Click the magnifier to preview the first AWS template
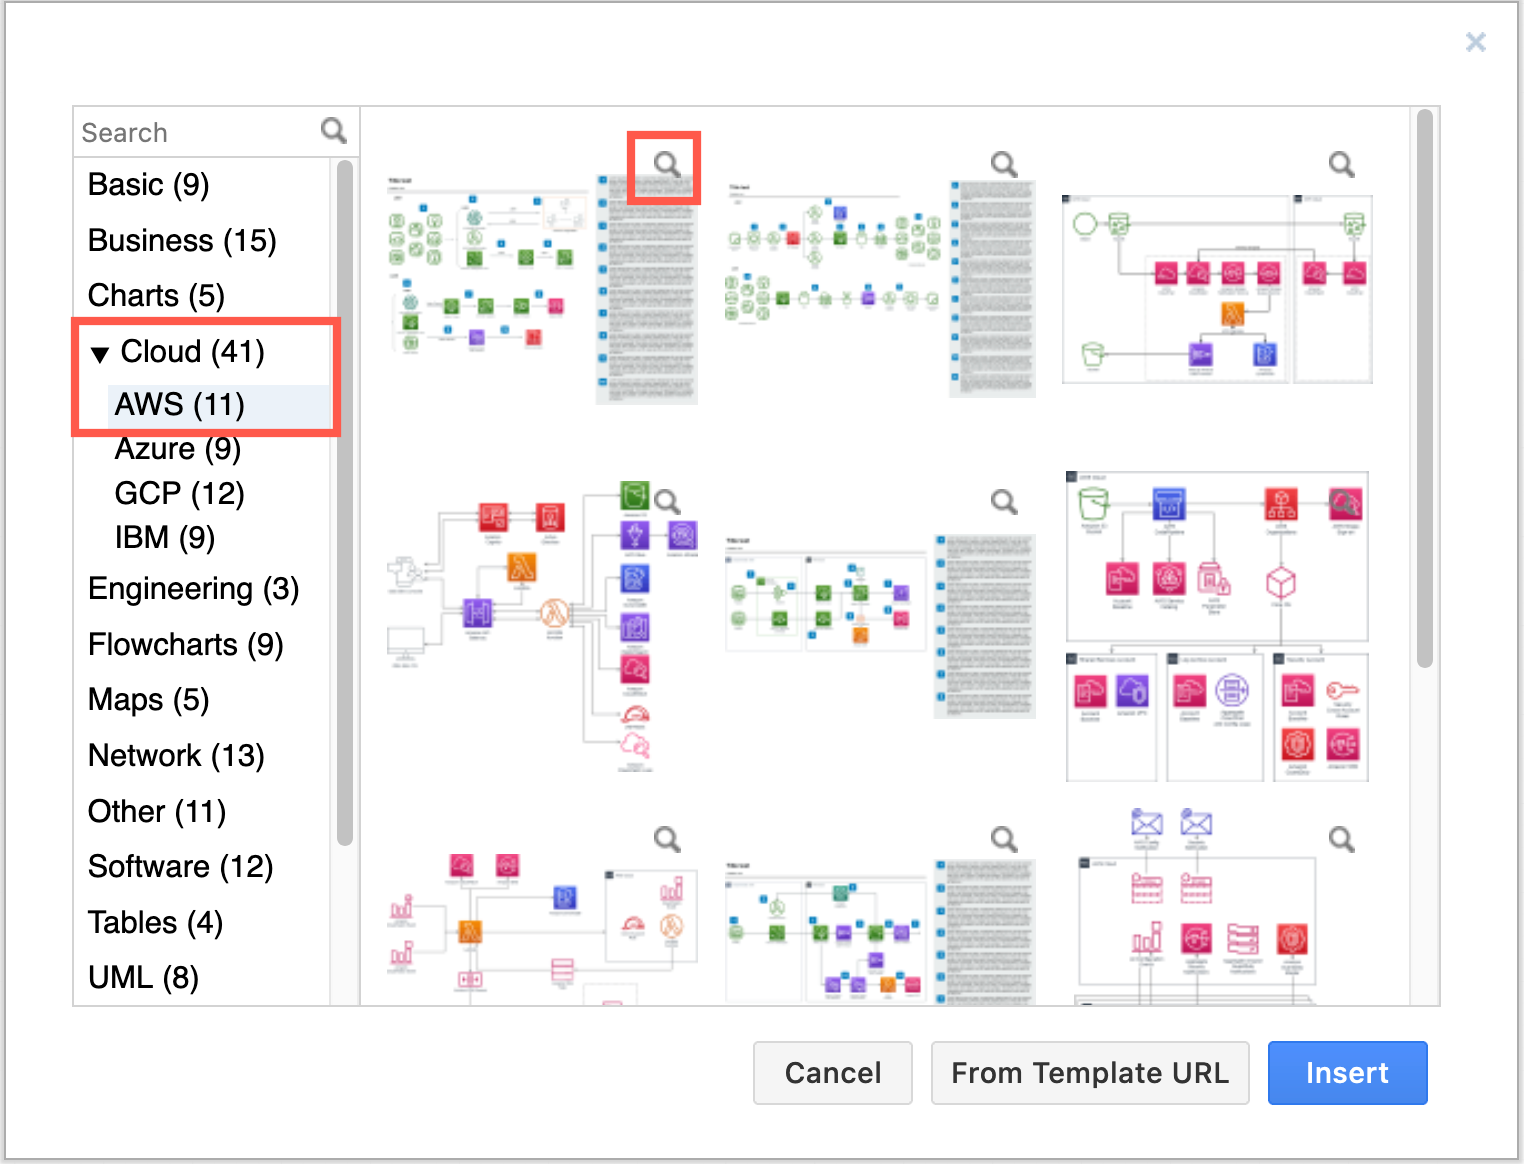Image resolution: width=1524 pixels, height=1164 pixels. click(664, 165)
